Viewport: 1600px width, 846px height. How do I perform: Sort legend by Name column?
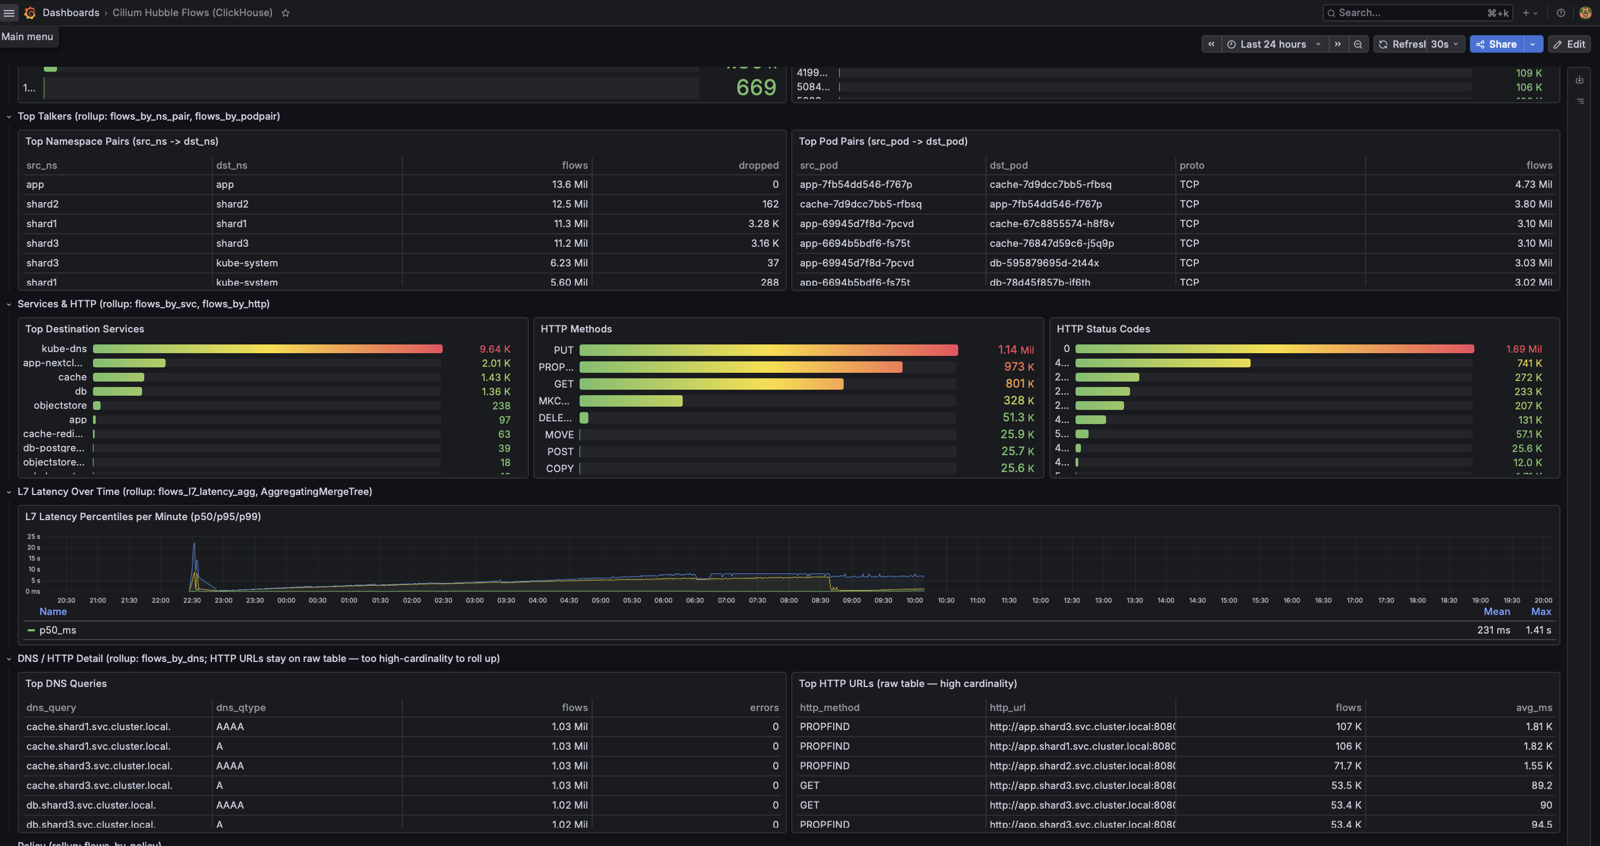tap(53, 612)
